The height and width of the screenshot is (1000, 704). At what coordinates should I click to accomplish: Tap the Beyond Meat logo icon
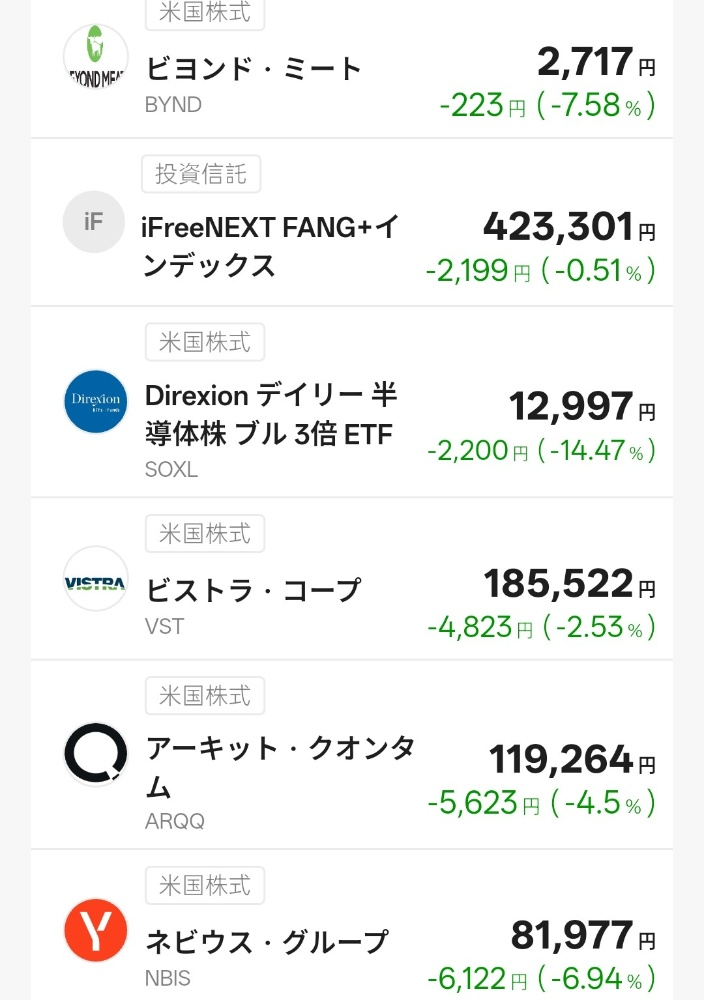click(x=95, y=57)
